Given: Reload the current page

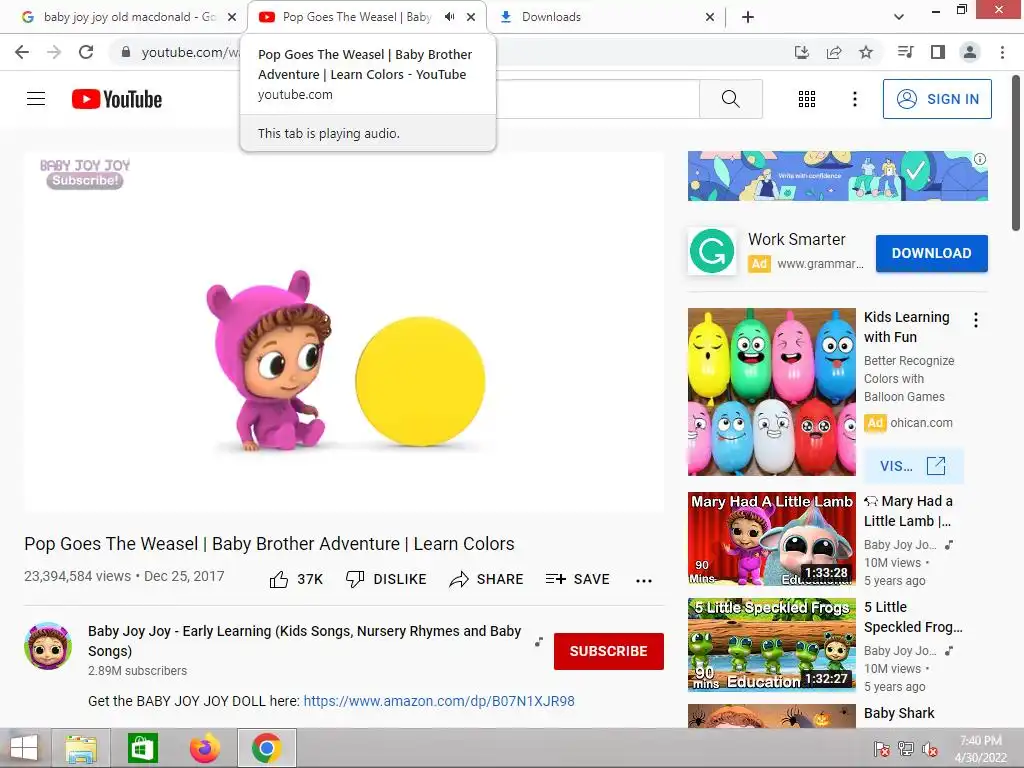Looking at the screenshot, I should [x=86, y=52].
